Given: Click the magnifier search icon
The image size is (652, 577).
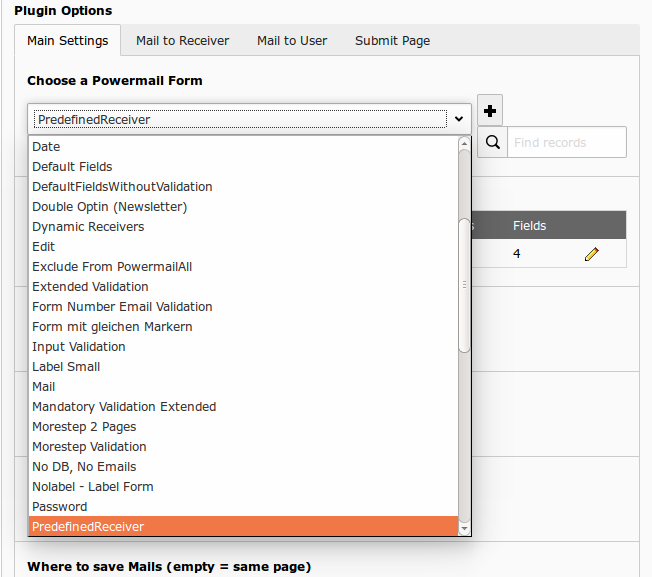Looking at the screenshot, I should point(492,142).
